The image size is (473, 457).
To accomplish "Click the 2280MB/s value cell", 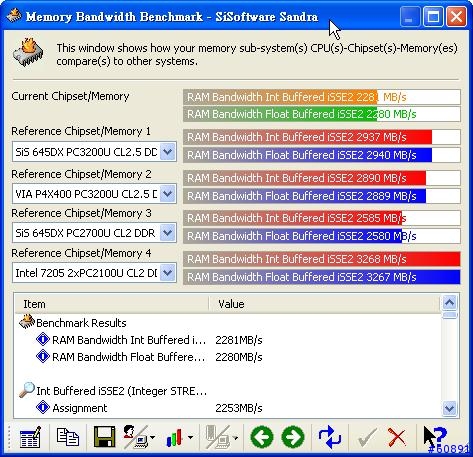I will (x=239, y=357).
